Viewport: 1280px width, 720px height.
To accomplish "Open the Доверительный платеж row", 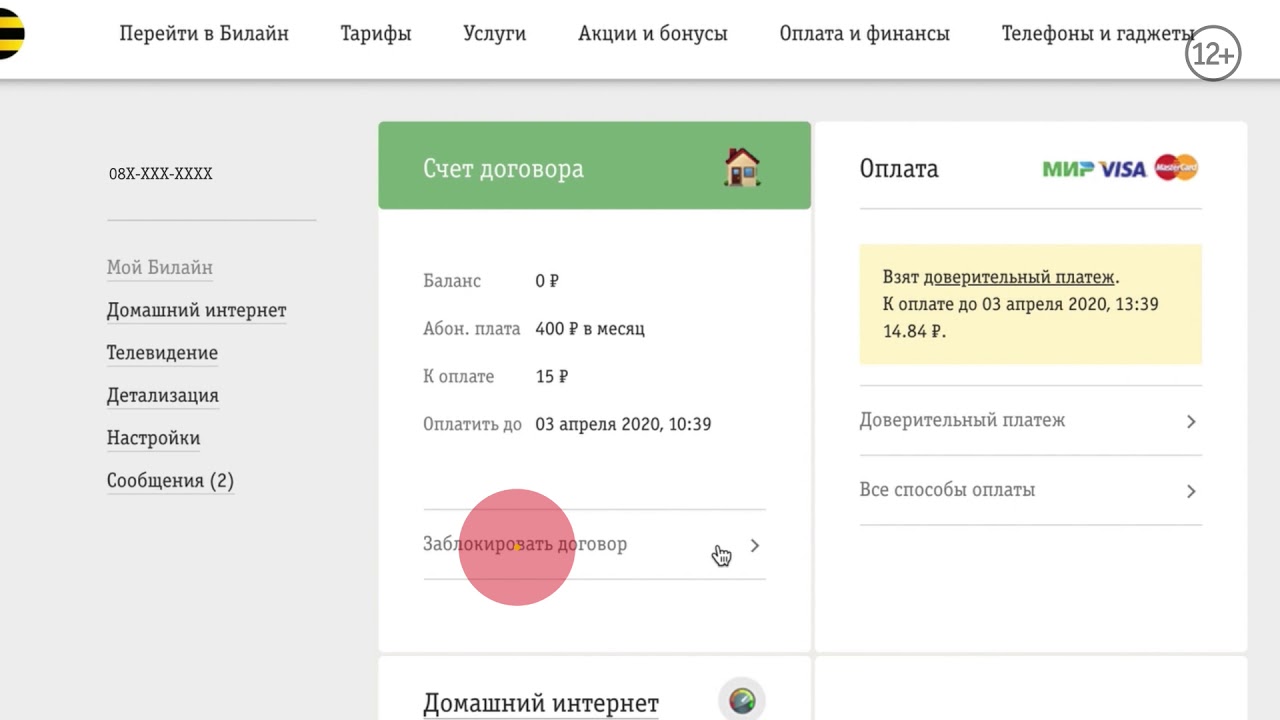I will coord(1030,421).
